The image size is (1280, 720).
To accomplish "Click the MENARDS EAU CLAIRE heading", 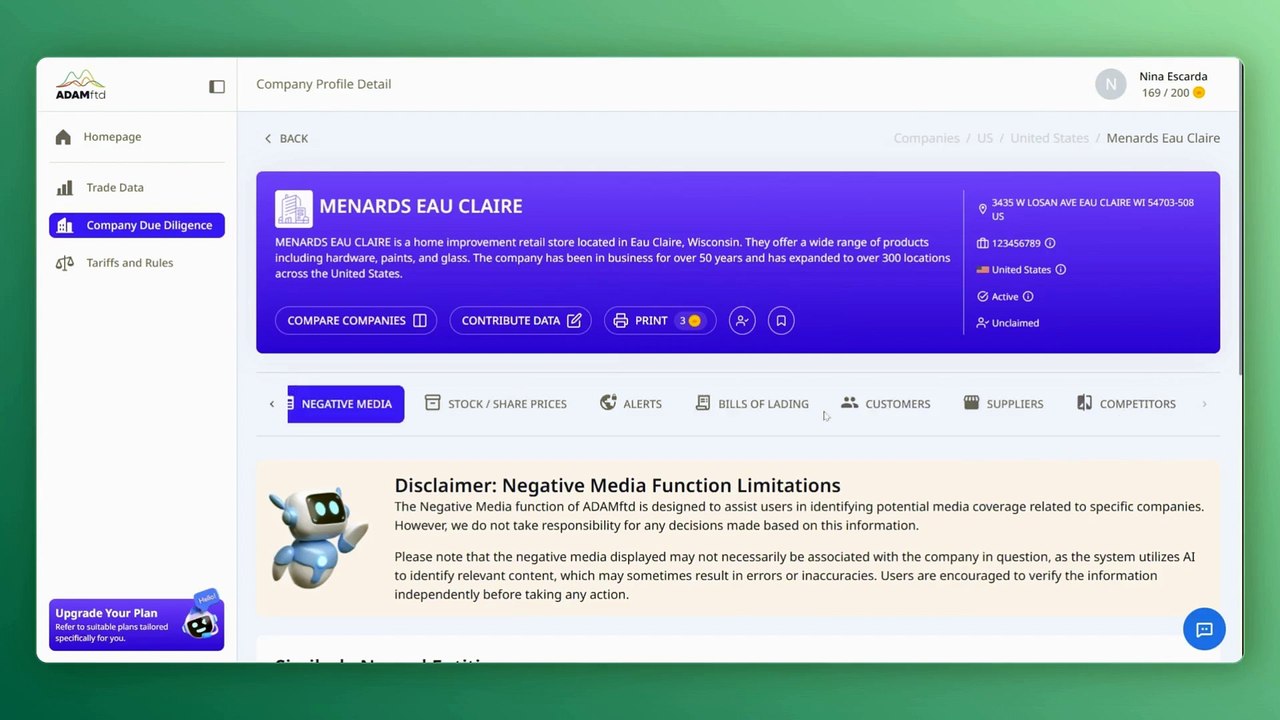I will [421, 206].
